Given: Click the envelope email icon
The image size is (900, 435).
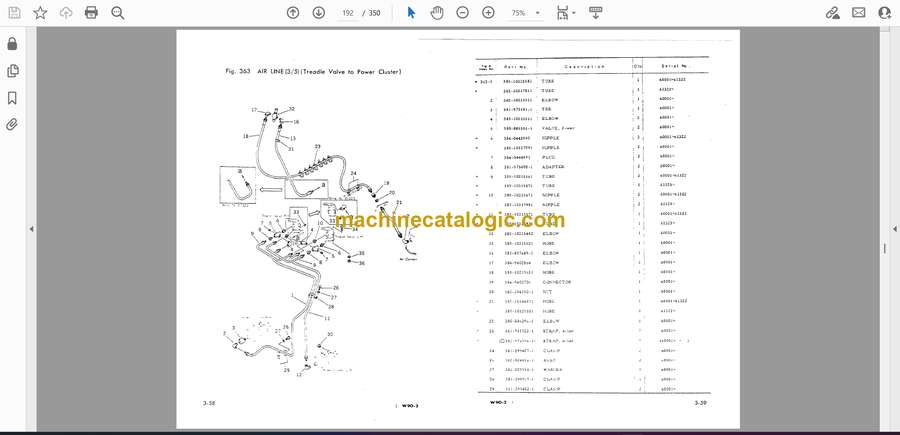Looking at the screenshot, I should click(859, 13).
